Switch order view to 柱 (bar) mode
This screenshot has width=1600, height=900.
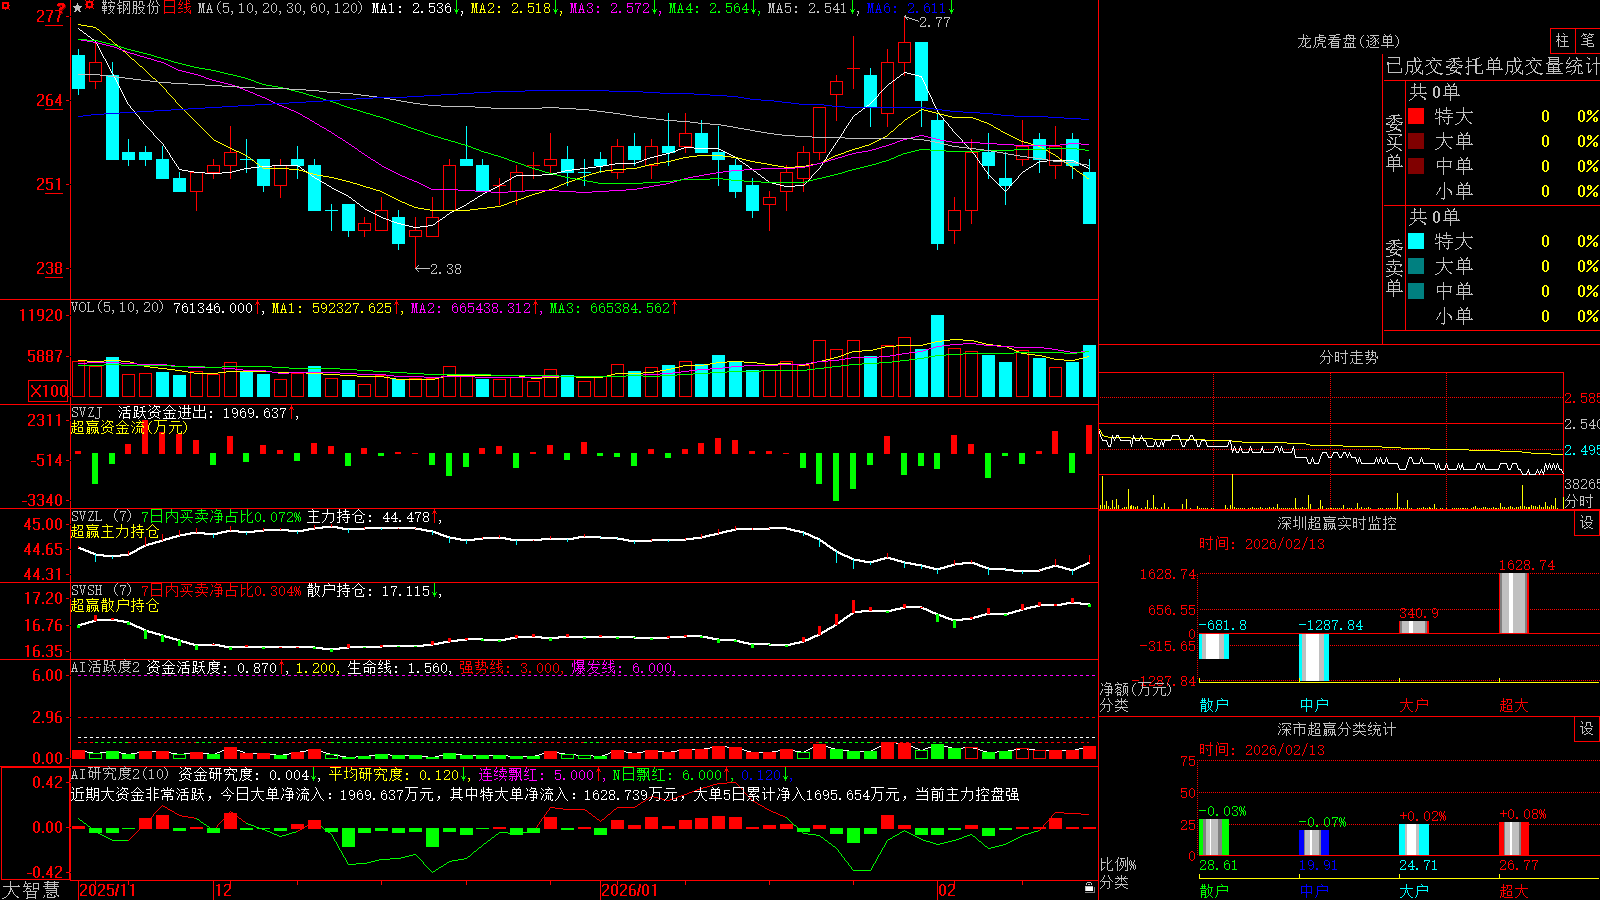[x=1562, y=40]
